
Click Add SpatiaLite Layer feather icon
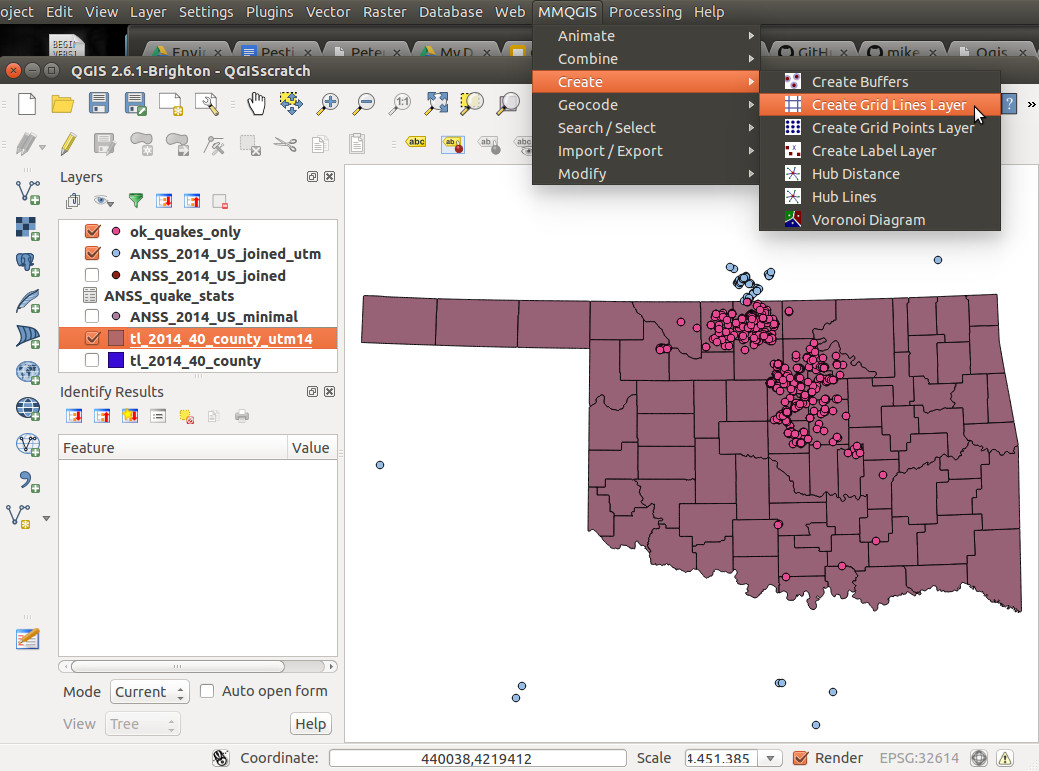tap(28, 300)
